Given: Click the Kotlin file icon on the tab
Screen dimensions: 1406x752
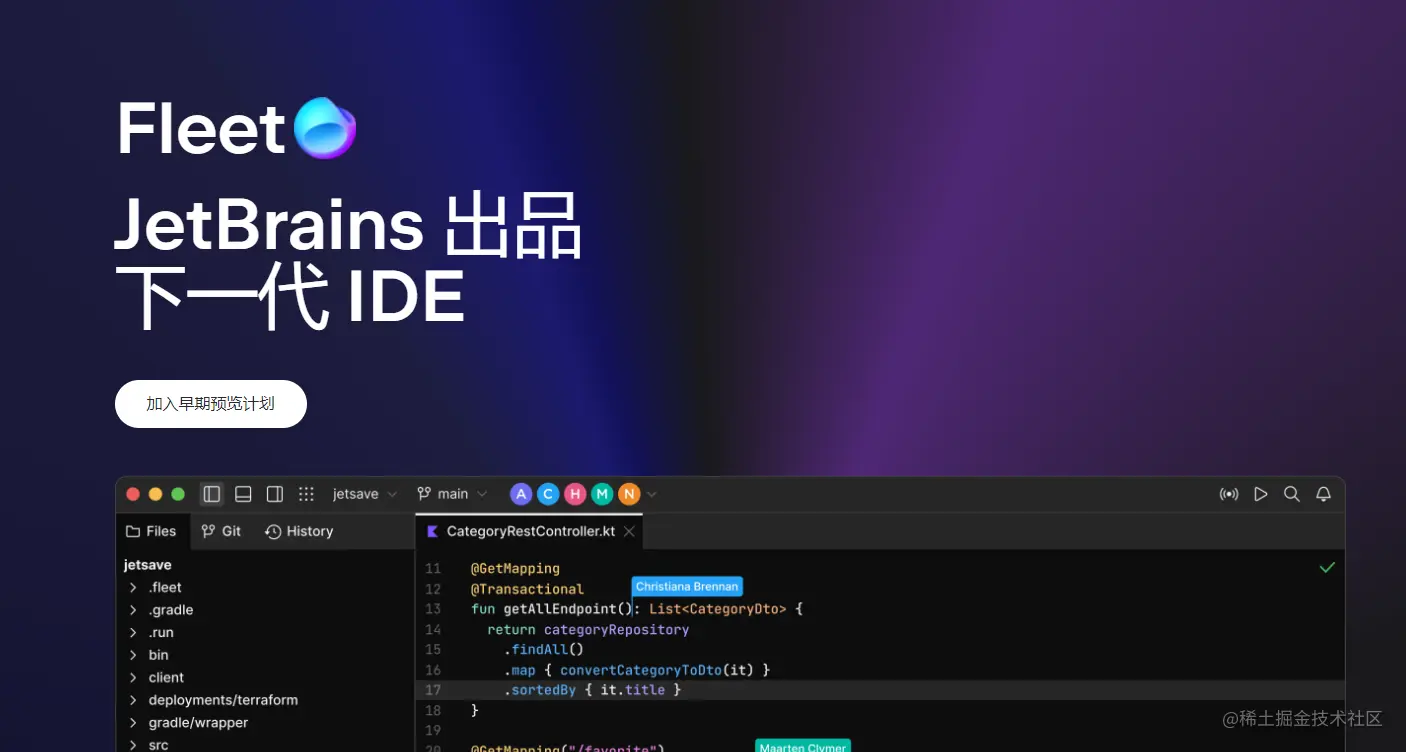Looking at the screenshot, I should [432, 531].
